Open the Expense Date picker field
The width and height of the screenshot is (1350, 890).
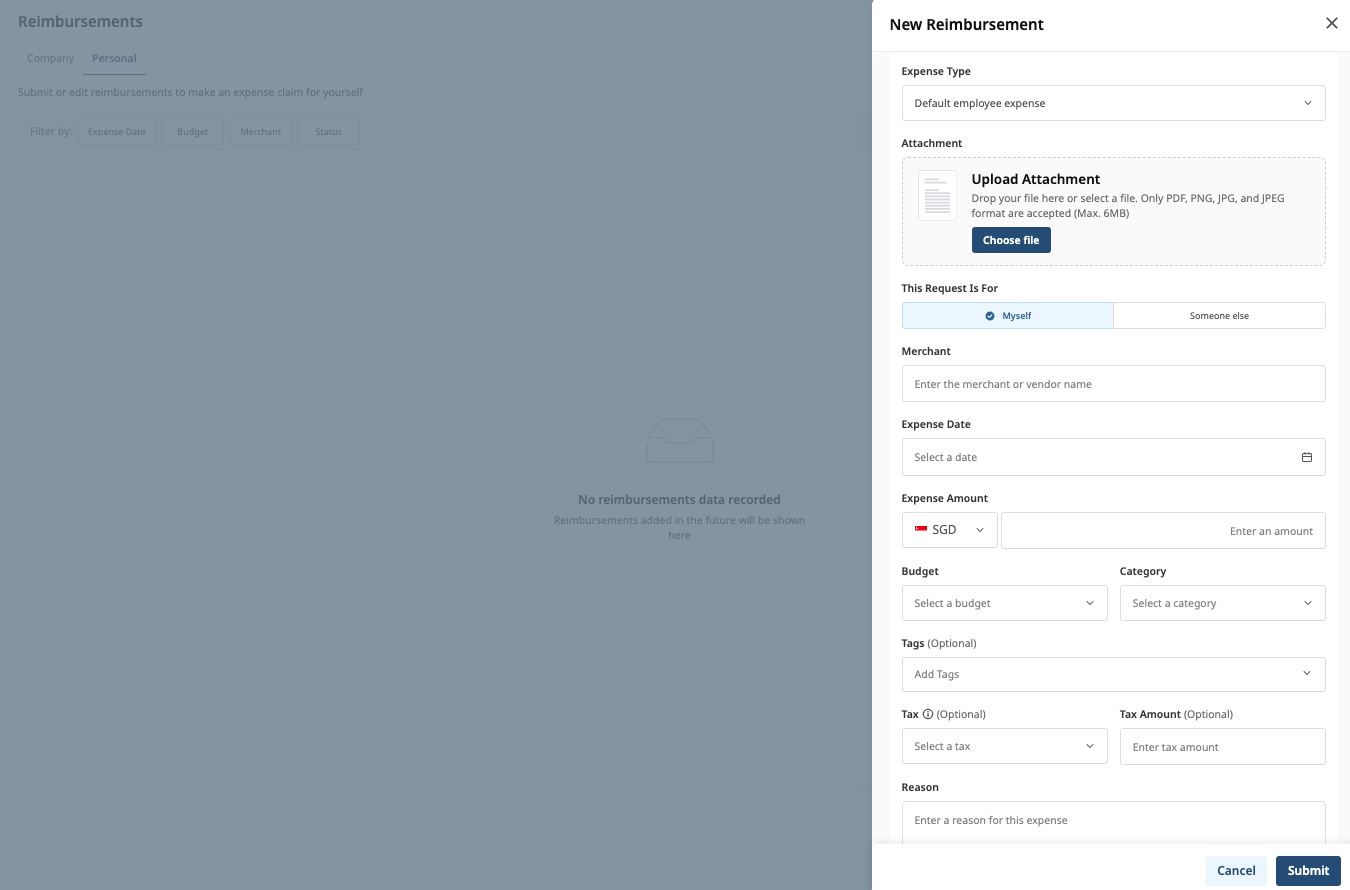click(1113, 457)
